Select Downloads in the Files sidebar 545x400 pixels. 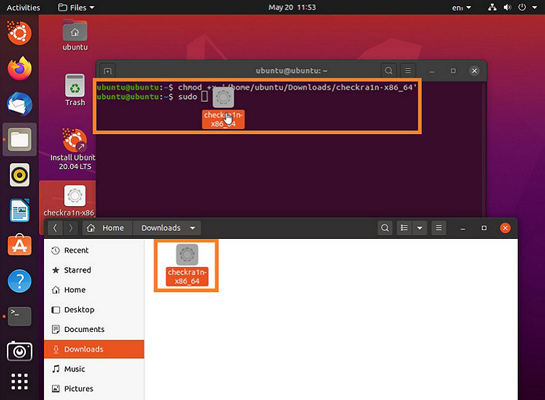(94, 349)
